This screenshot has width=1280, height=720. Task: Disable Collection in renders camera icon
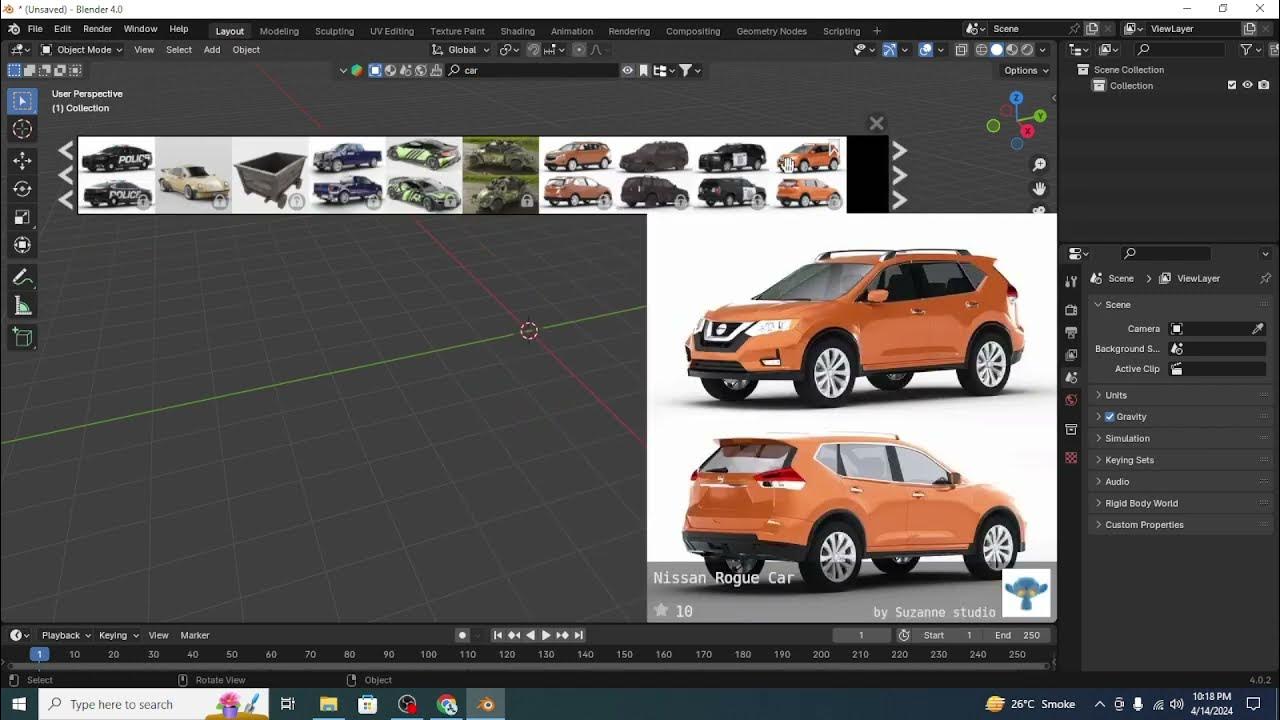pos(1263,86)
